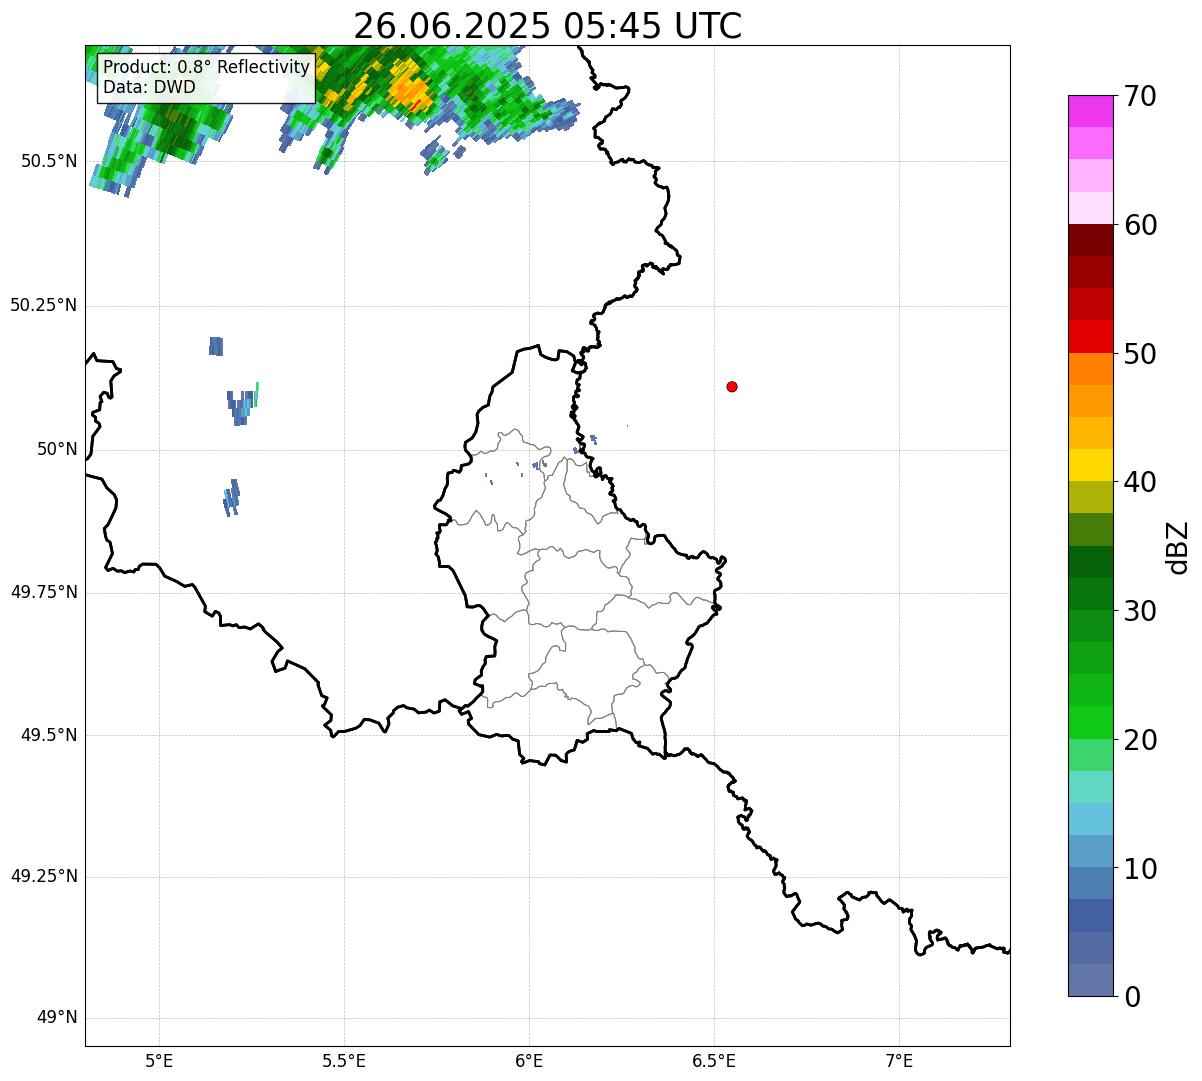Select the 49°N latitude label
1202x1081 pixels.
click(57, 1018)
